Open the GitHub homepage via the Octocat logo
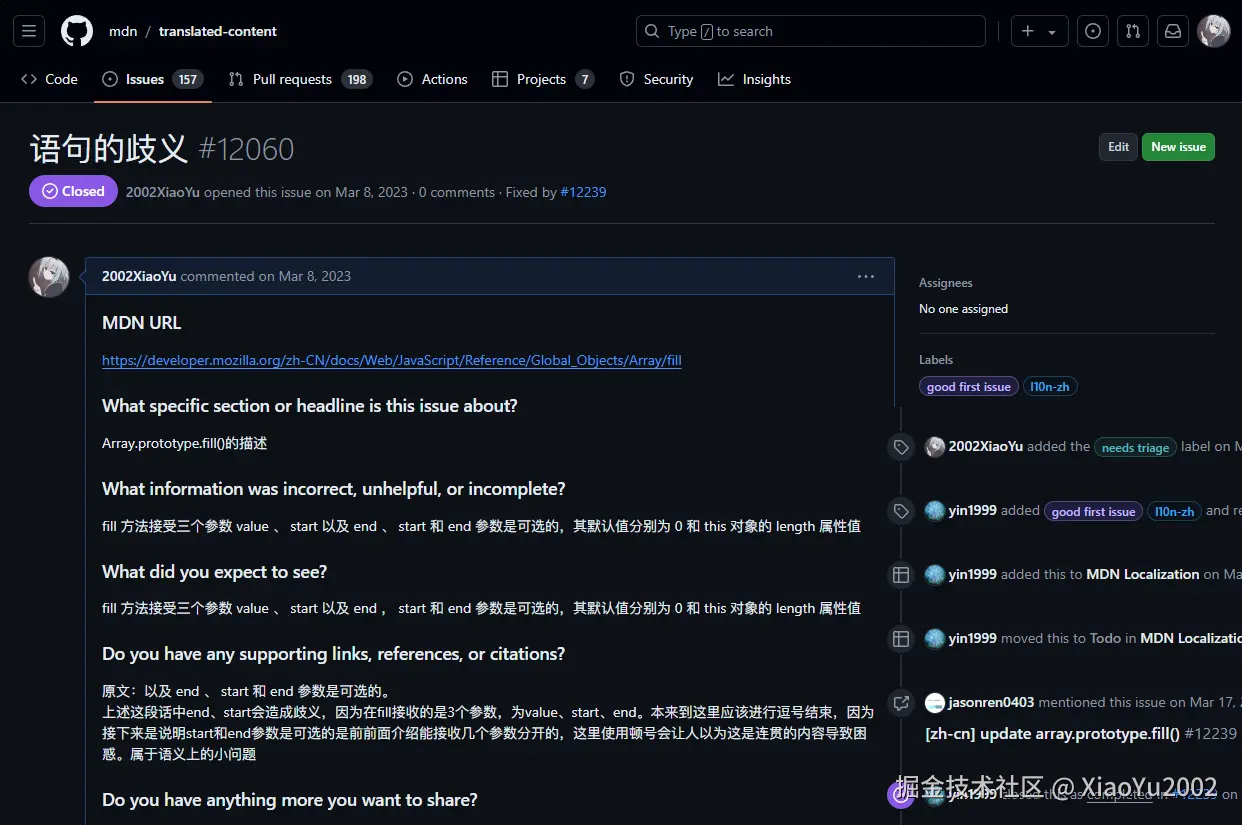Viewport: 1242px width, 825px height. coord(76,30)
